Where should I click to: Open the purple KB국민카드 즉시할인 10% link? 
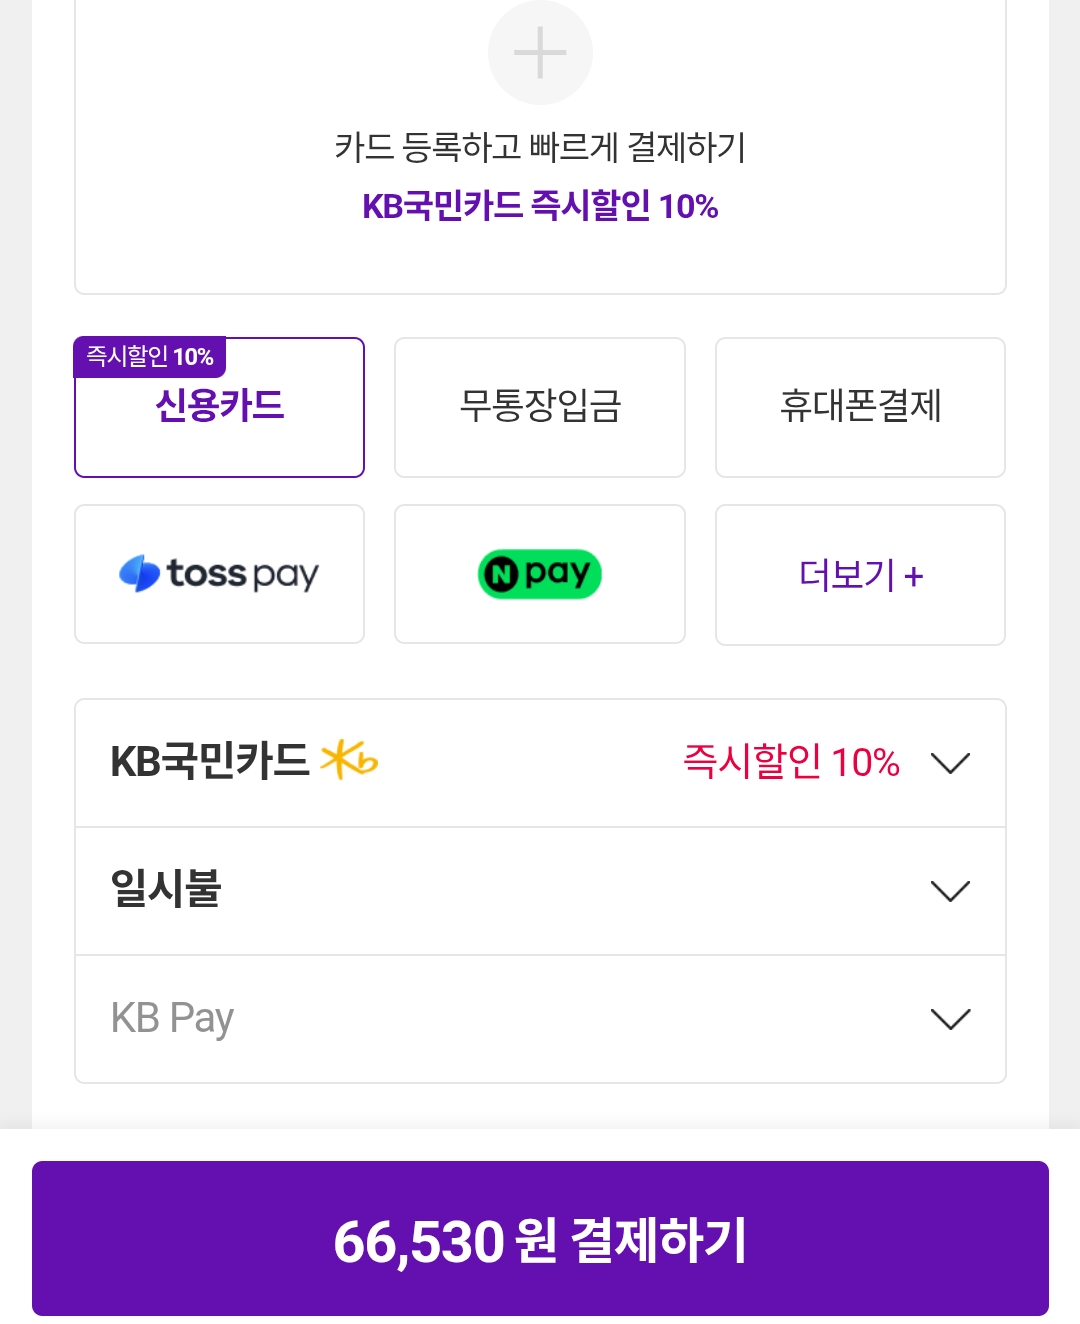pos(540,206)
